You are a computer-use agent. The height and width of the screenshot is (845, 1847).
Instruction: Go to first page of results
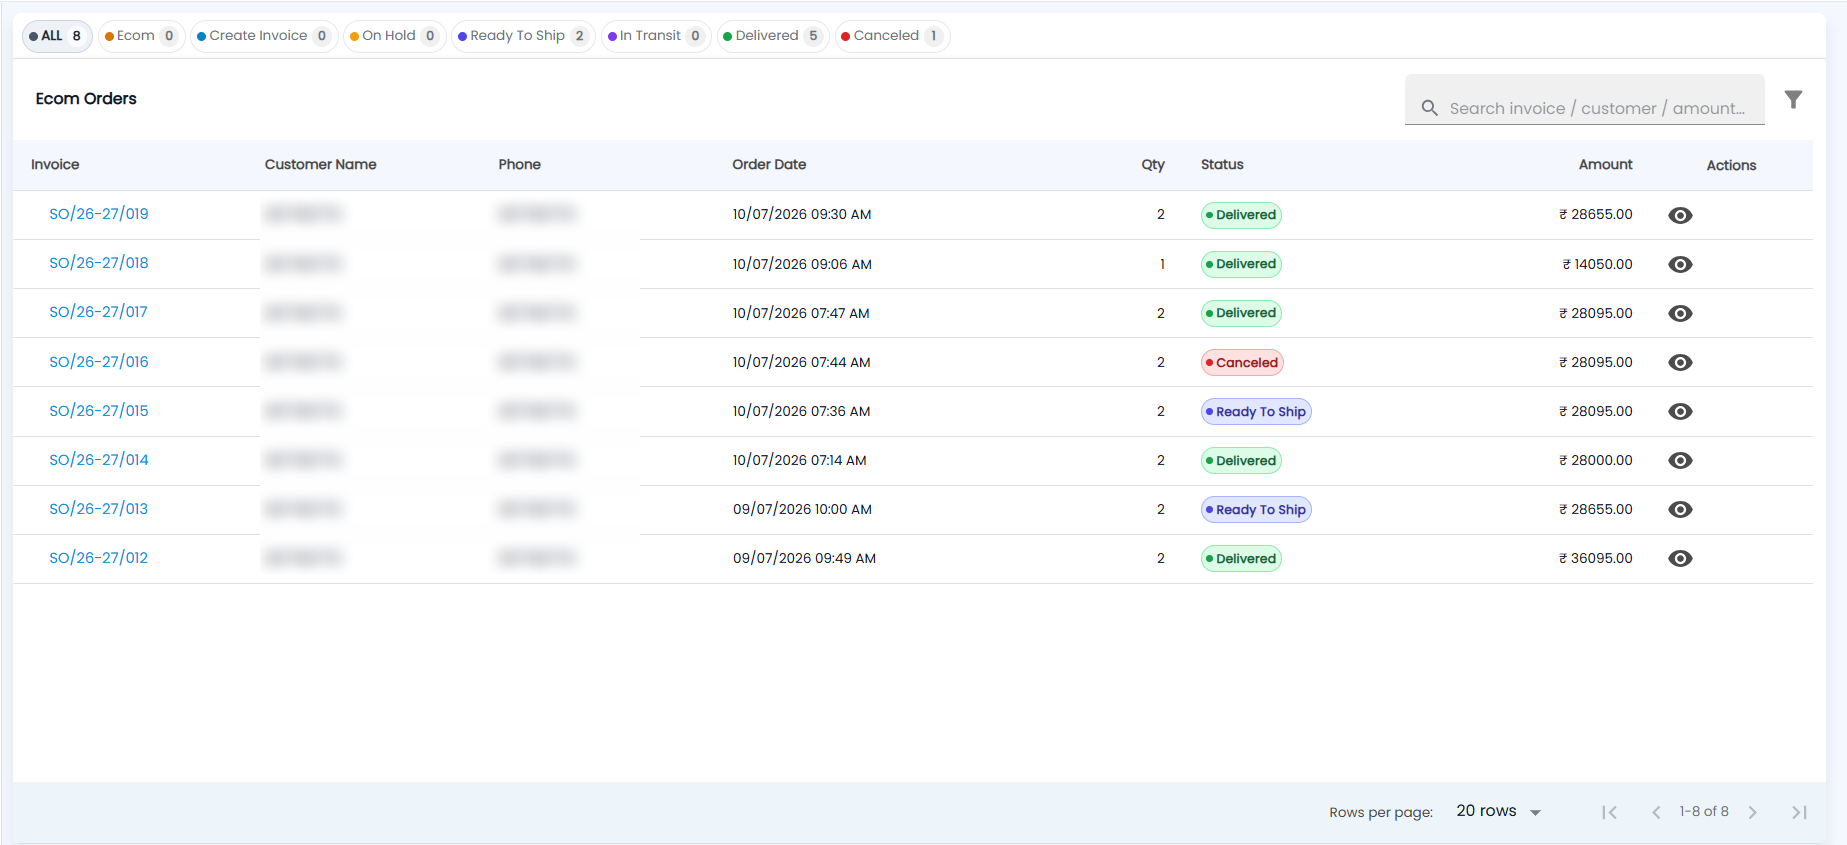click(1609, 812)
